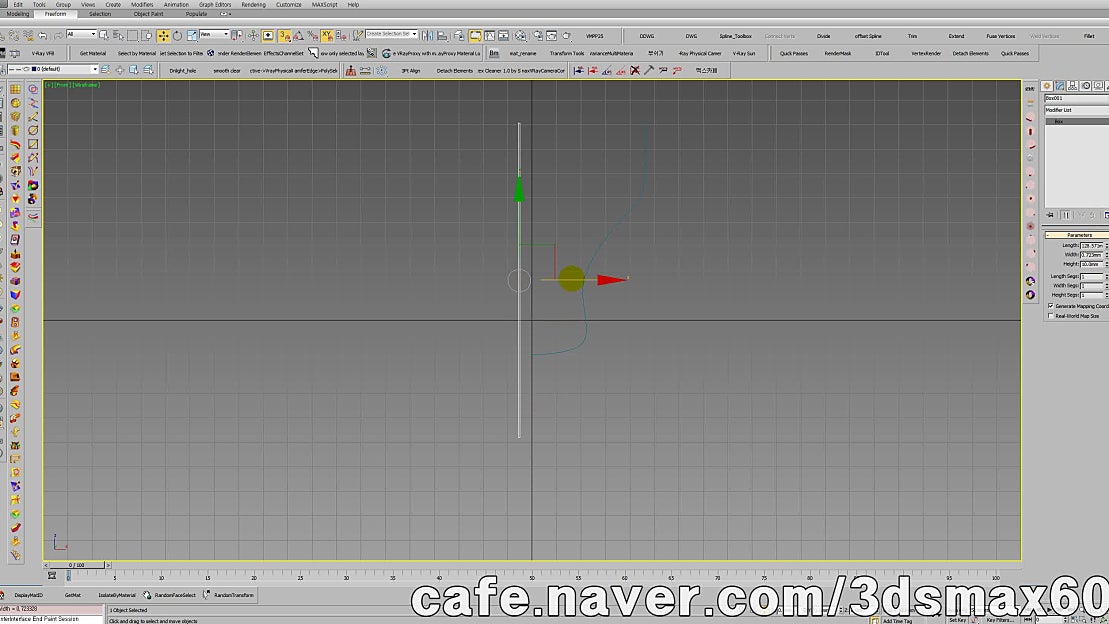Toggle Angle Snap on
1109x624 pixels.
click(x=300, y=35)
